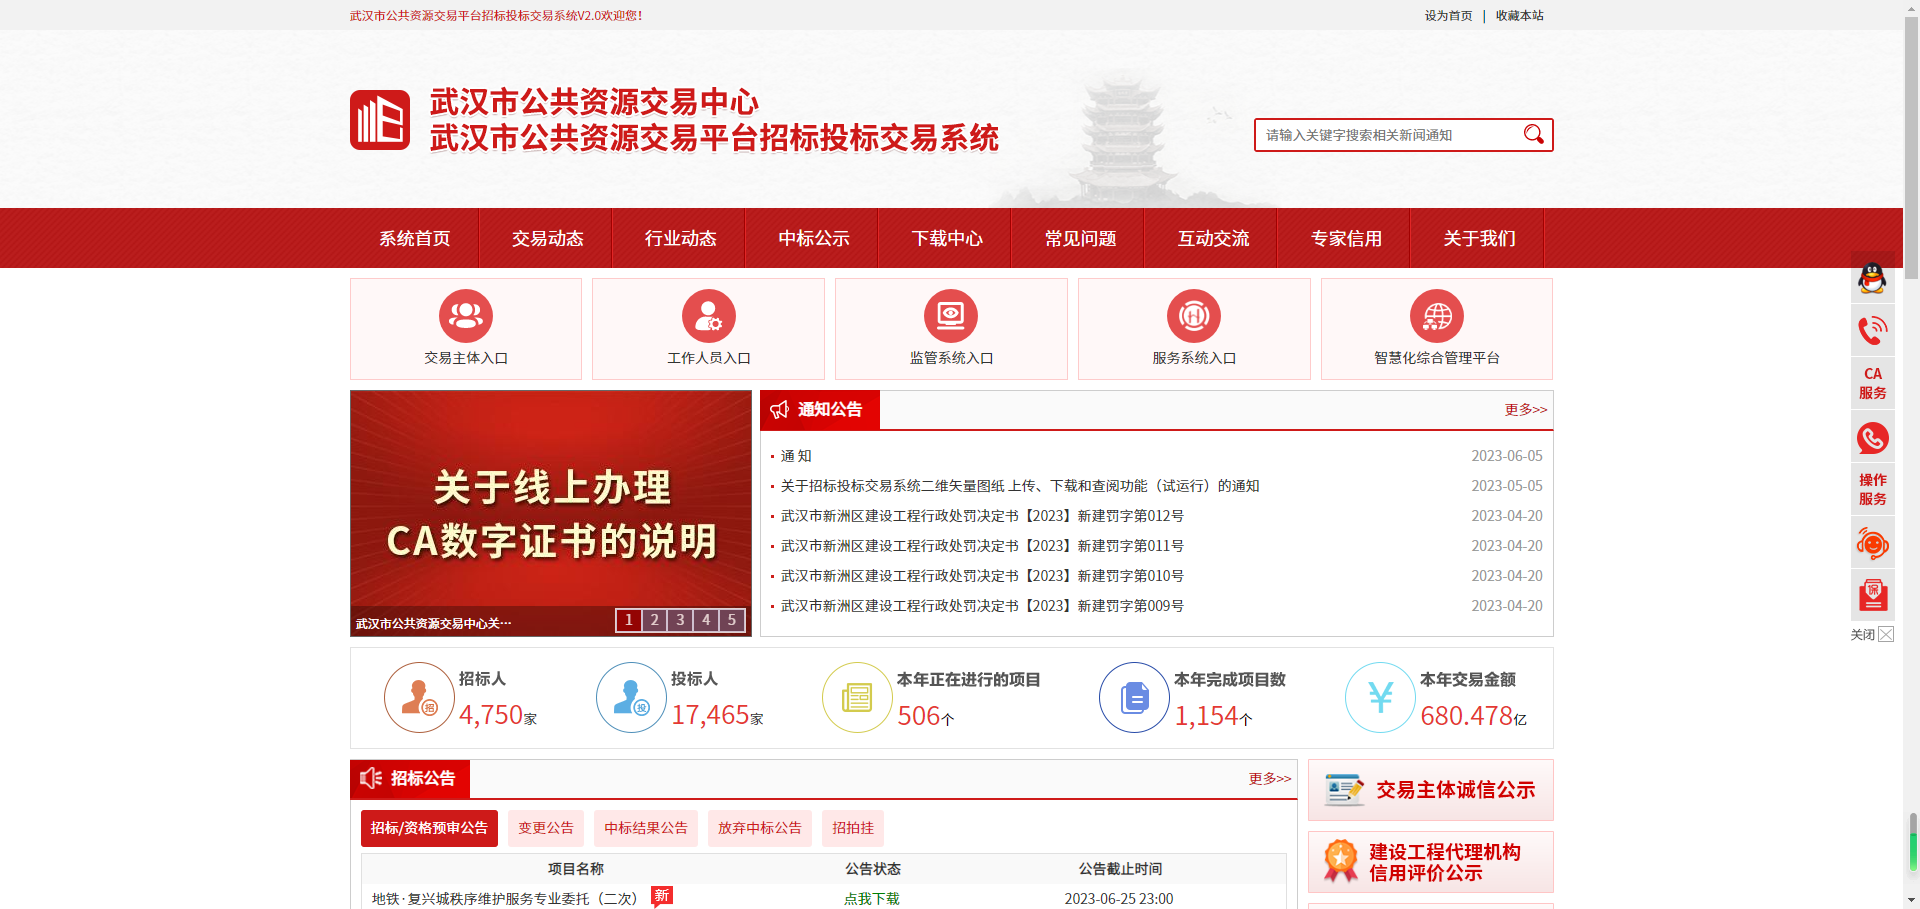This screenshot has width=1920, height=909.
Task: Open the 二维矢量图纸 notice link
Action: pyautogui.click(x=1020, y=486)
